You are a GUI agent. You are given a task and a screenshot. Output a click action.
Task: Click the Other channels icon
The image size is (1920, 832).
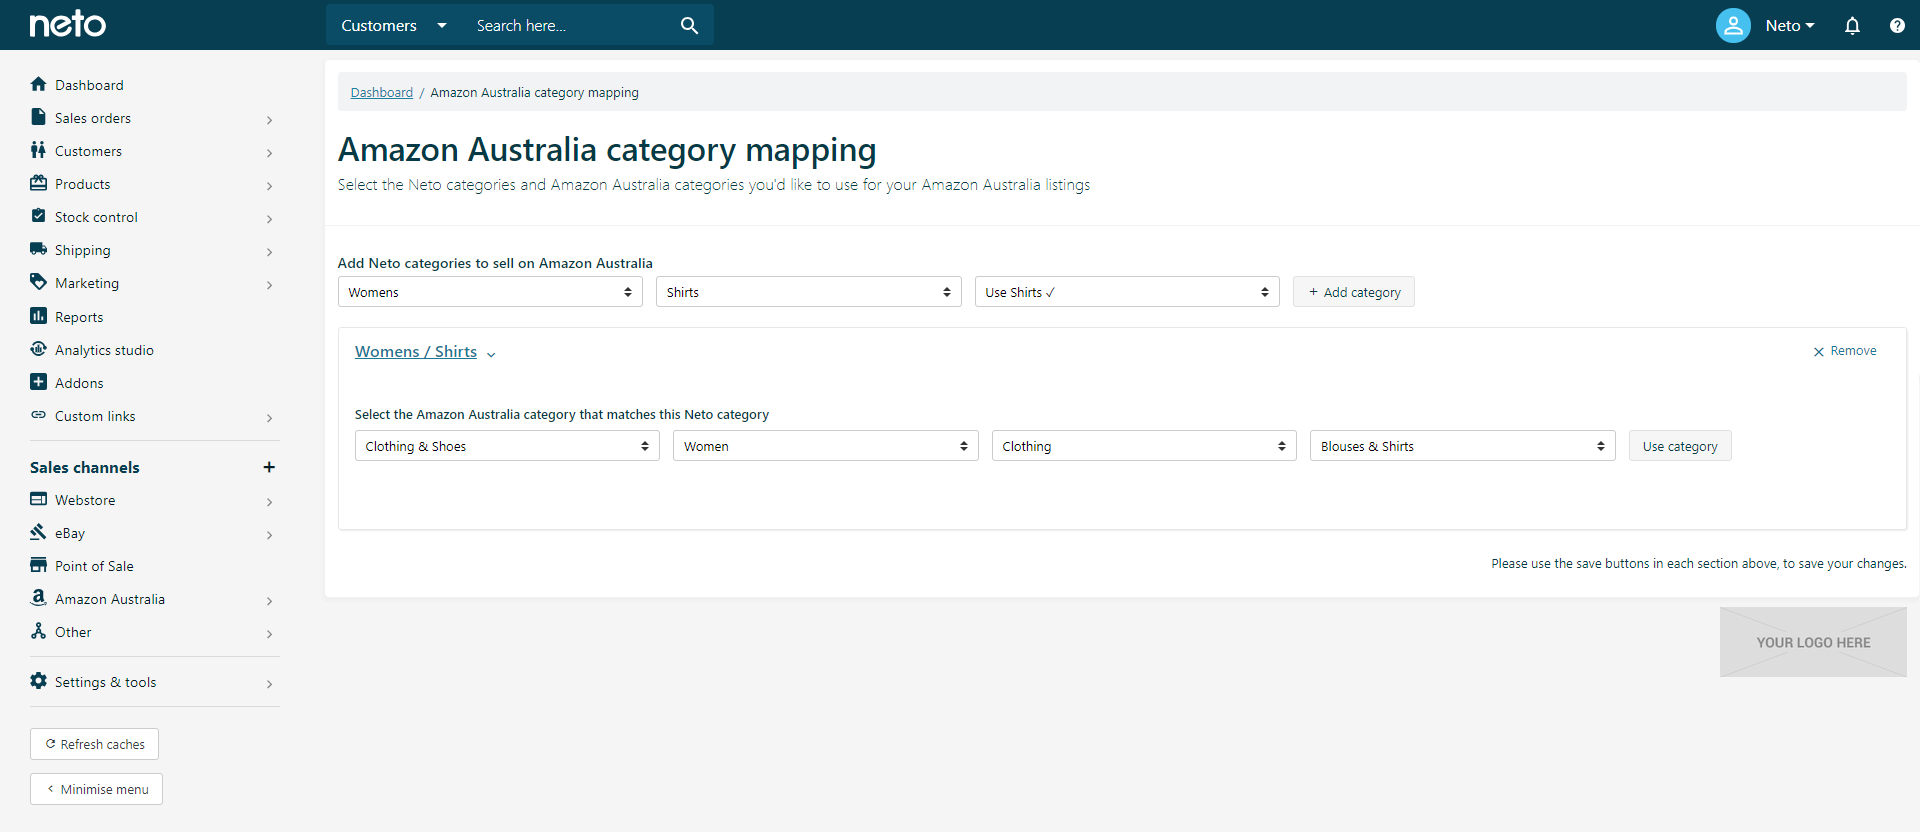click(38, 631)
